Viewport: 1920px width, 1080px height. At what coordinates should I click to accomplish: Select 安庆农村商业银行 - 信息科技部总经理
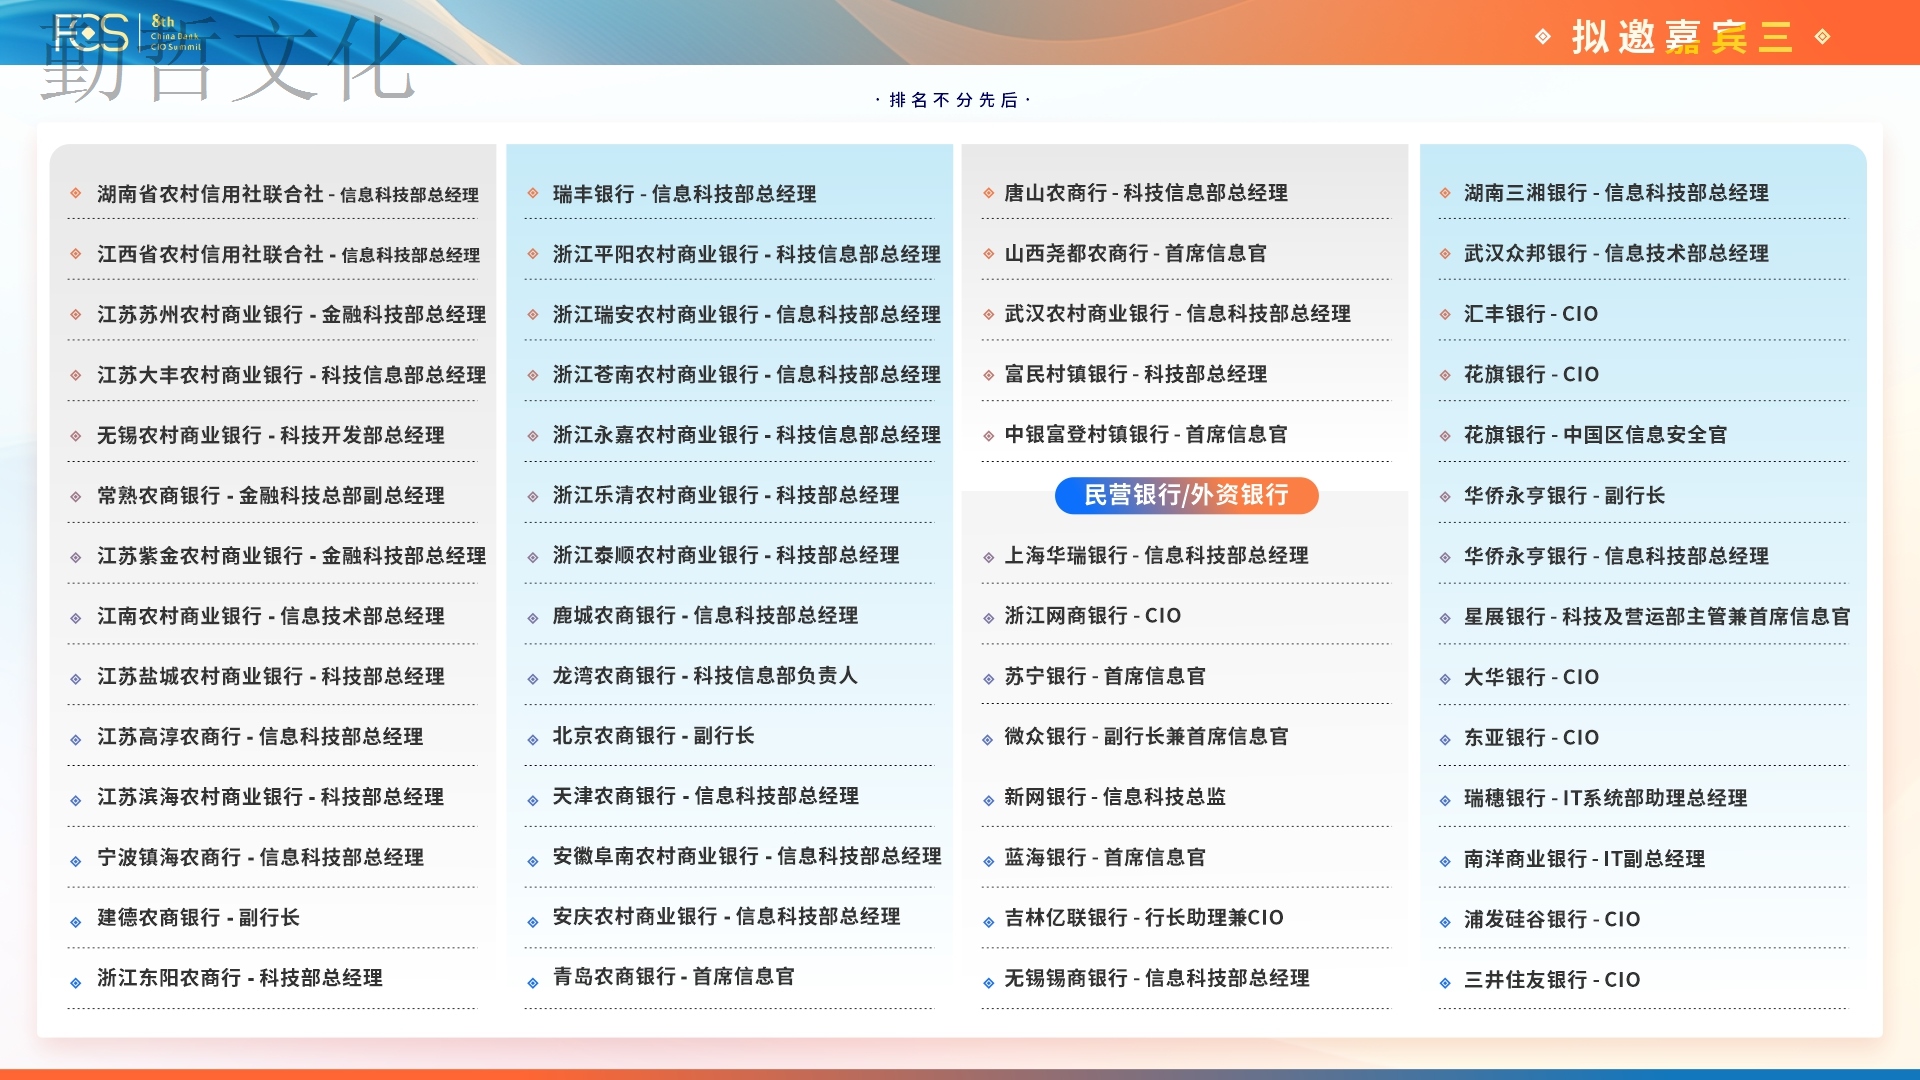pos(727,916)
